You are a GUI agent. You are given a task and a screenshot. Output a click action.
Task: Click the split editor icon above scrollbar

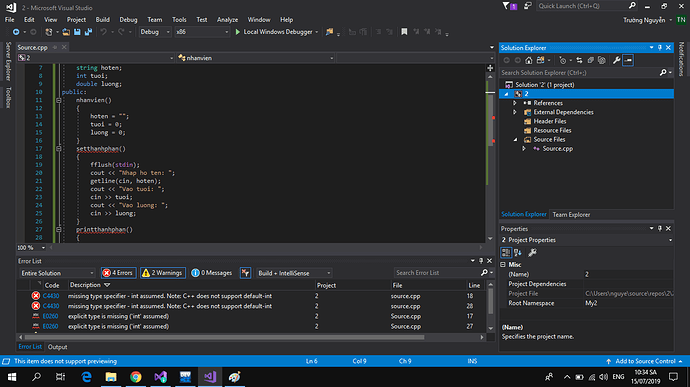490,68
